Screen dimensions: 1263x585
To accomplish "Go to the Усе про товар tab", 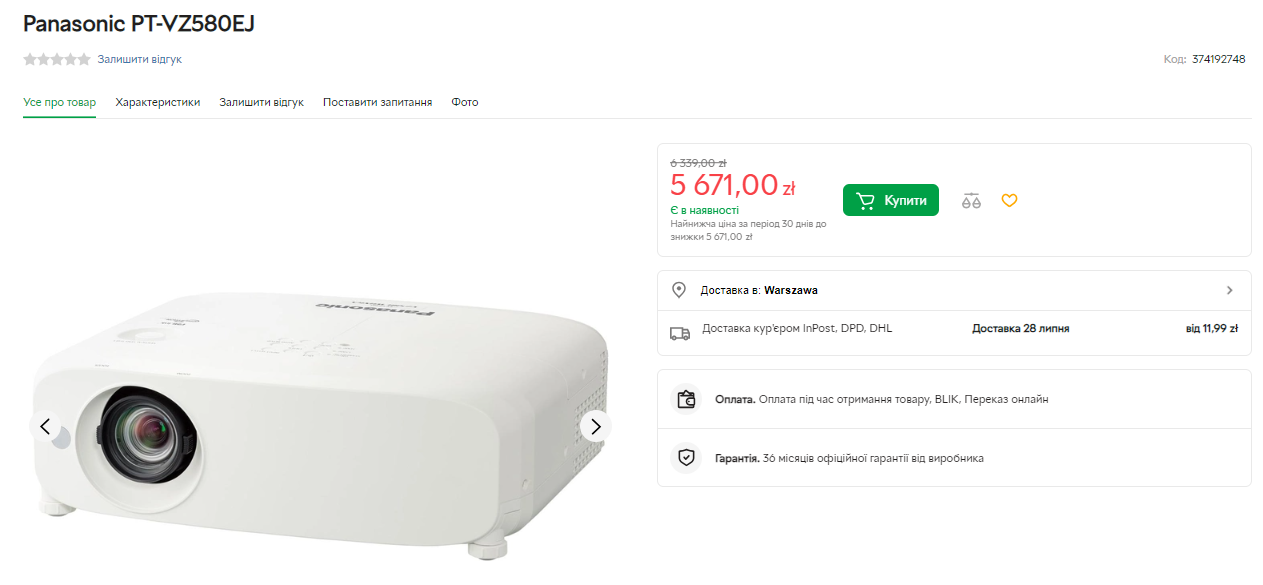I will tap(60, 102).
